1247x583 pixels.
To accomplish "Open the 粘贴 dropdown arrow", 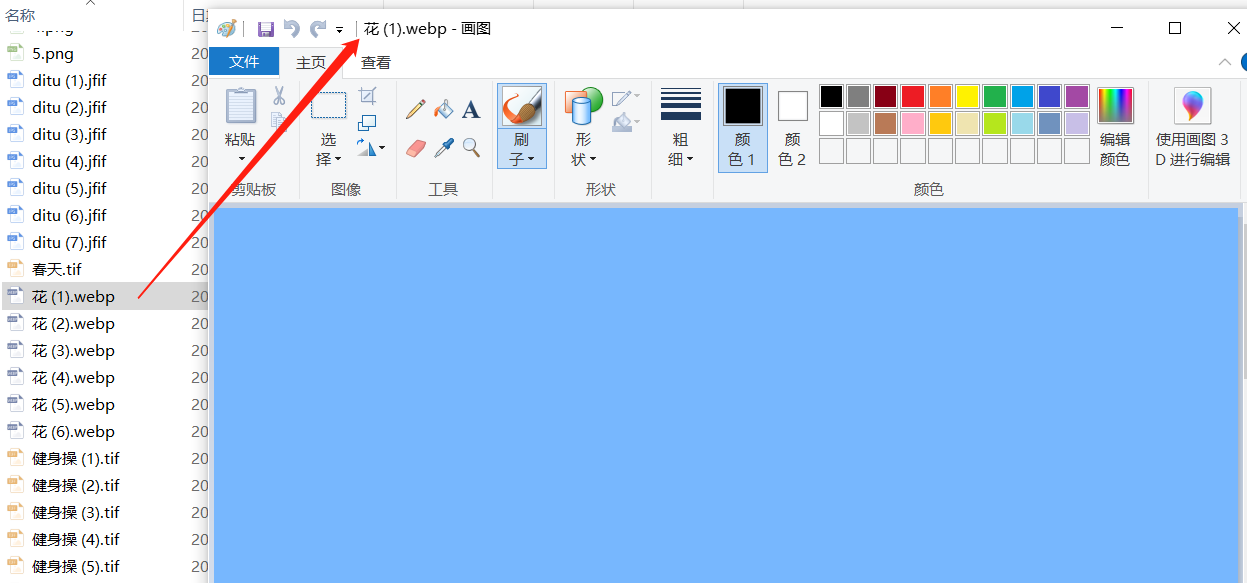I will tap(241, 159).
